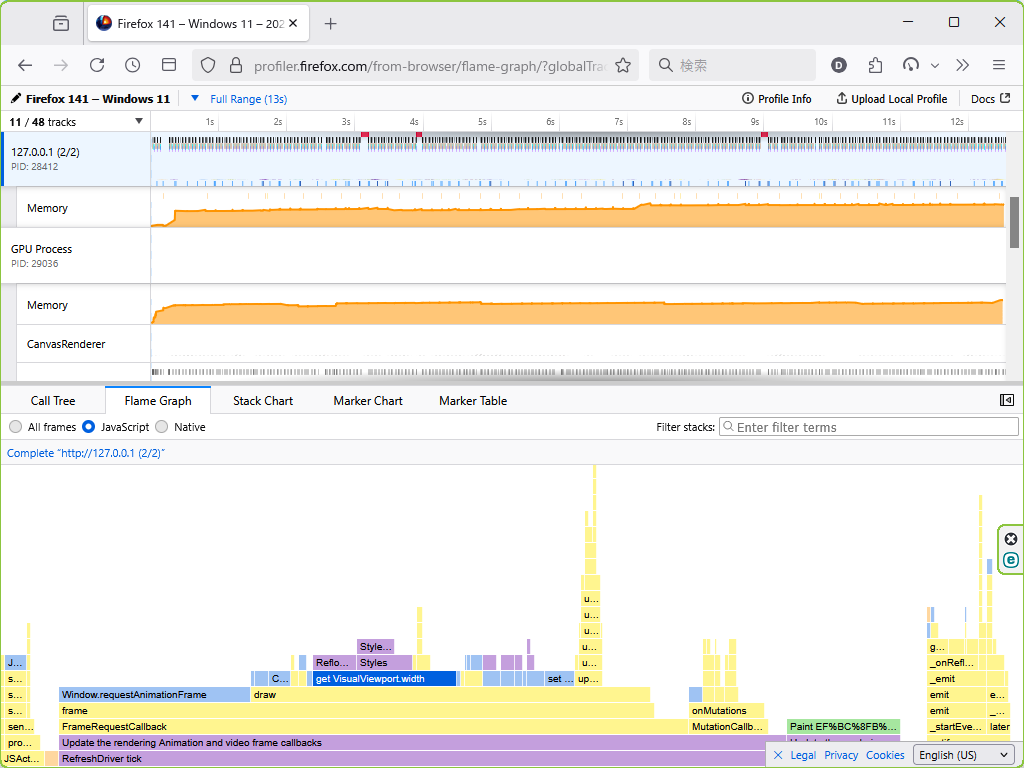Viewport: 1024px width, 768px height.
Task: Open Privacy footer link
Action: pos(840,755)
